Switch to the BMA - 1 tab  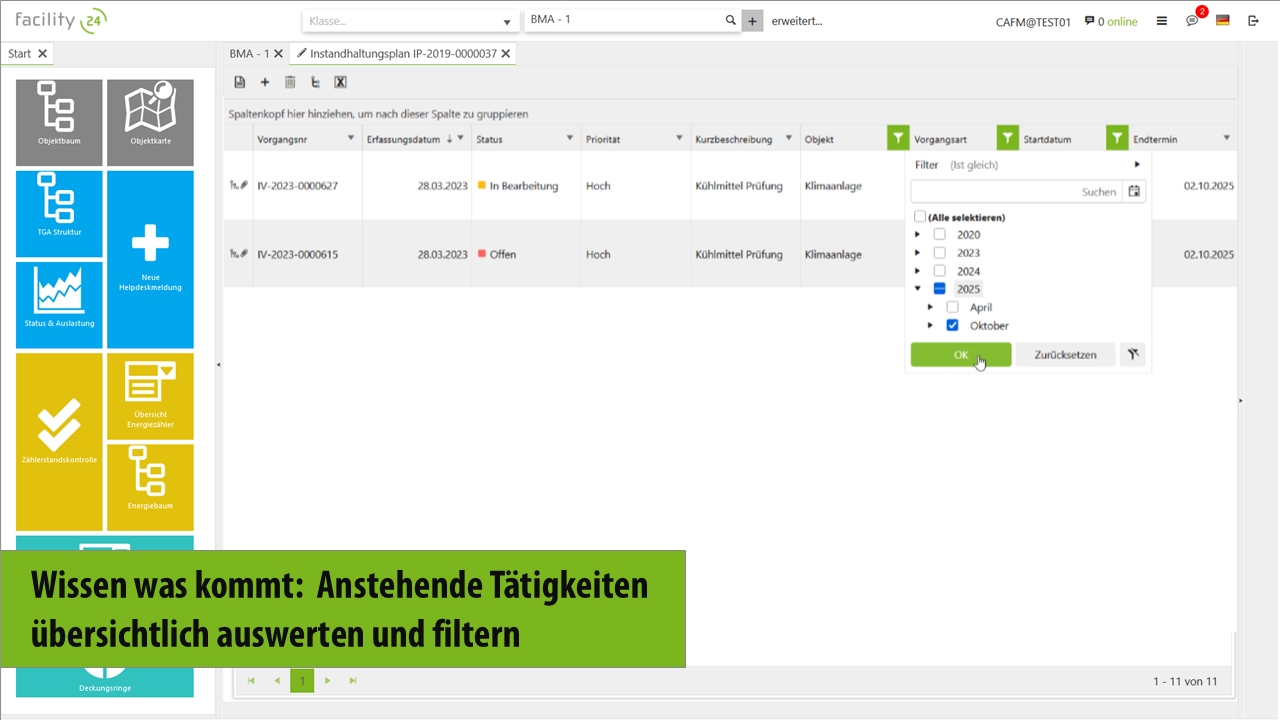[x=249, y=54]
